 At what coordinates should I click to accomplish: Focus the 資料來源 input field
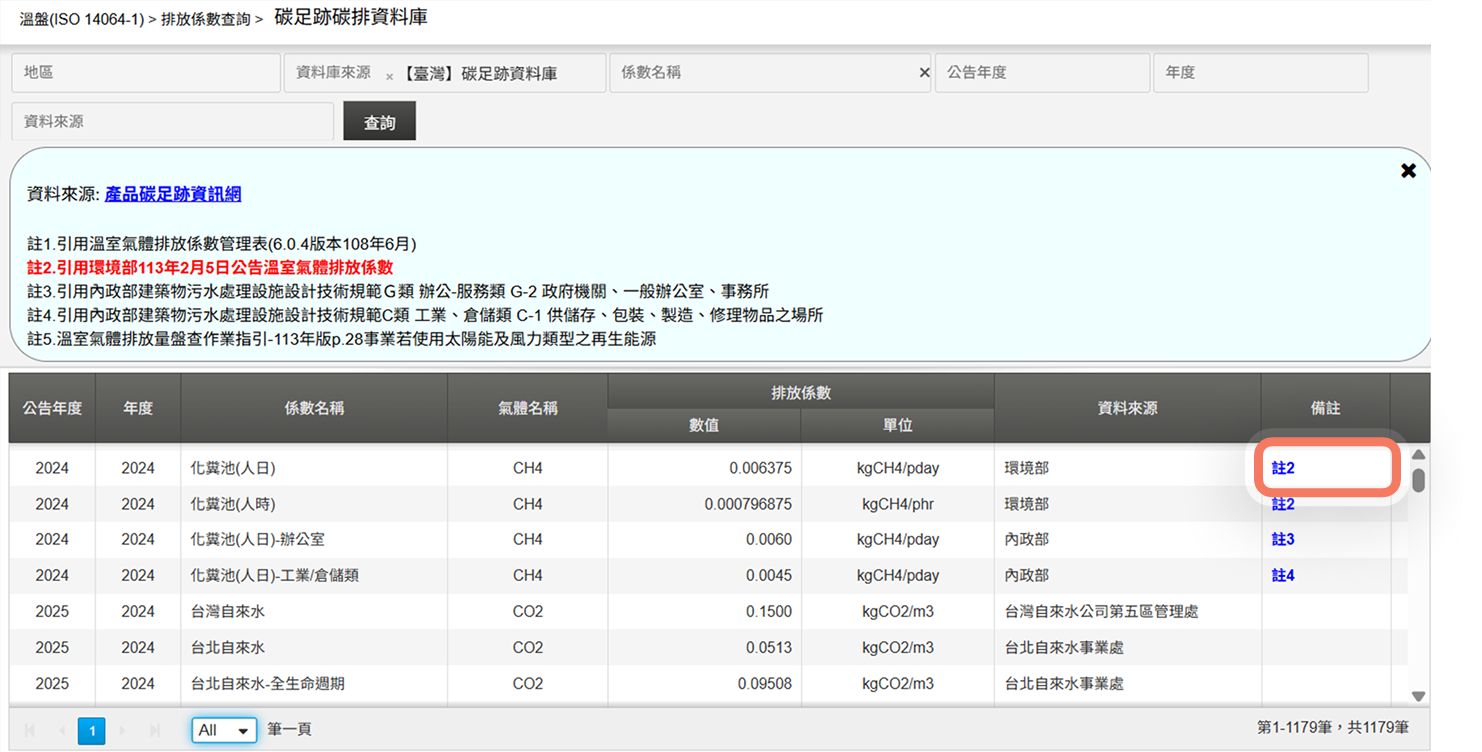click(x=172, y=122)
